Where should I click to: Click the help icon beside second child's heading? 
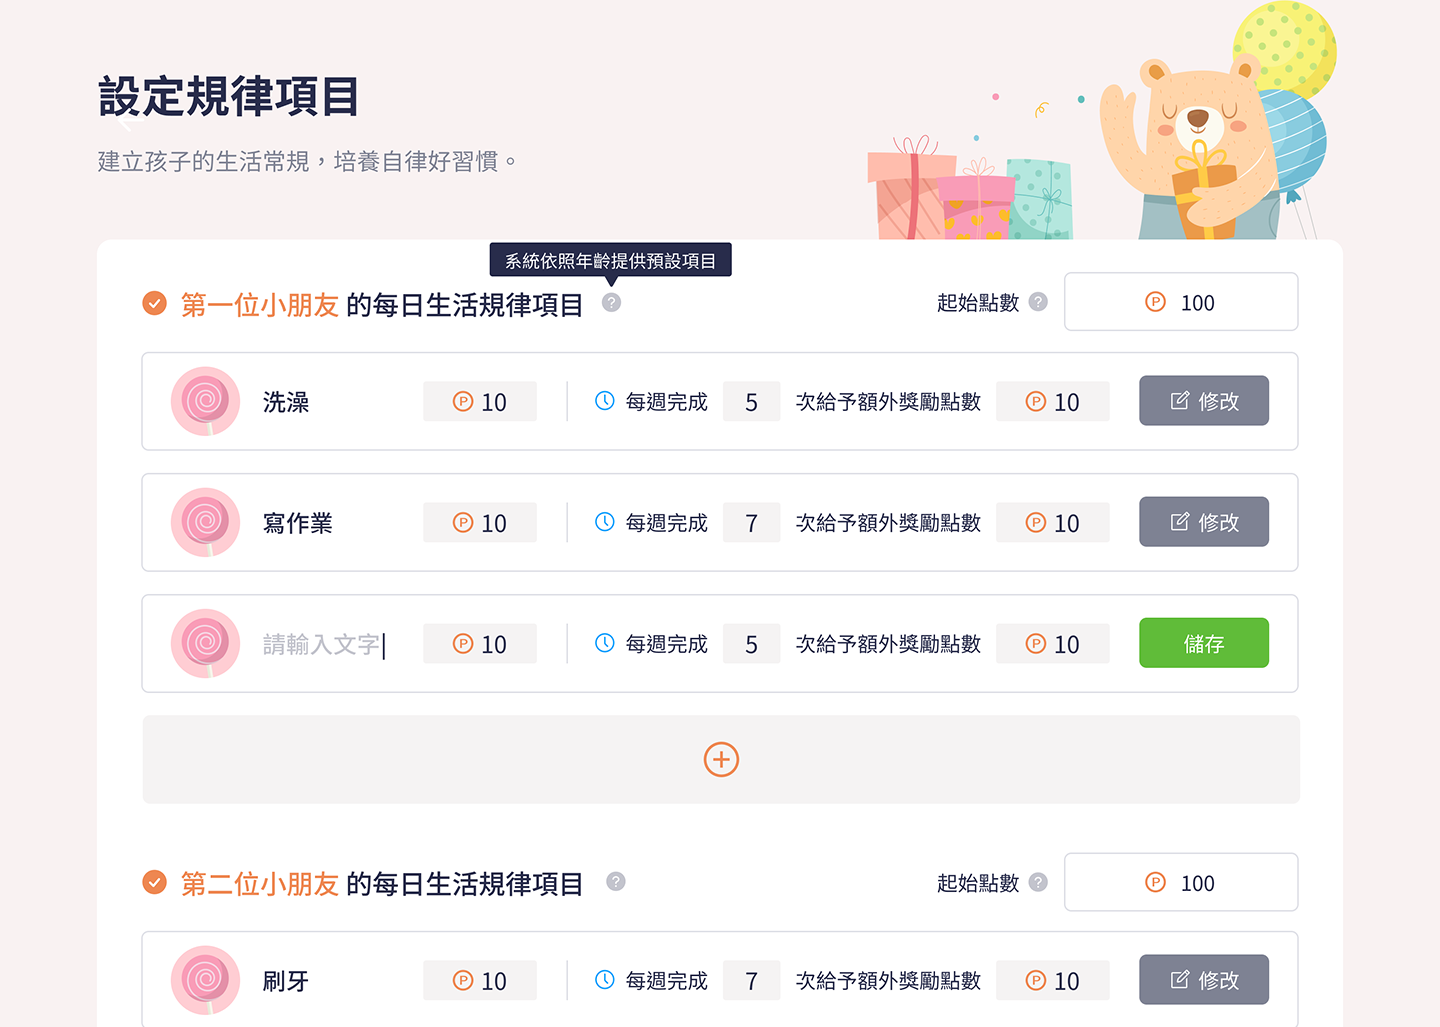[616, 881]
